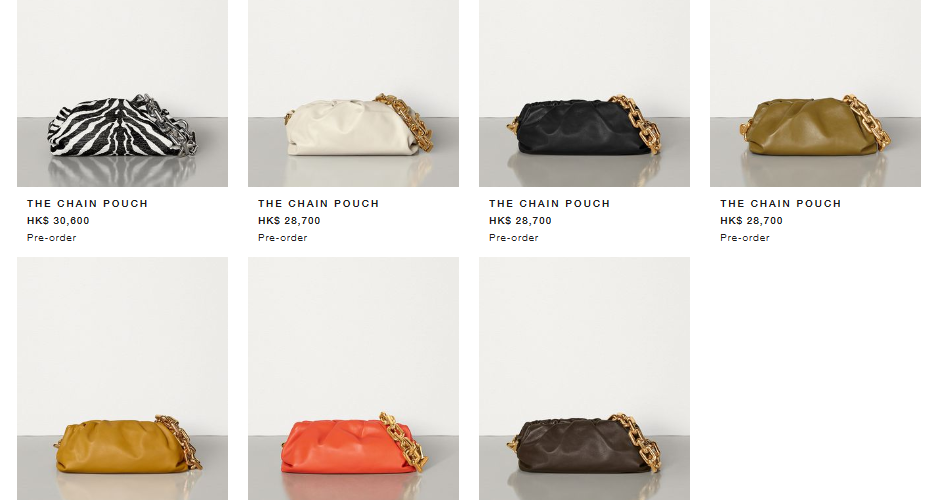Open the zebra print Chain Pouch image
This screenshot has width=941, height=500.
(122, 93)
